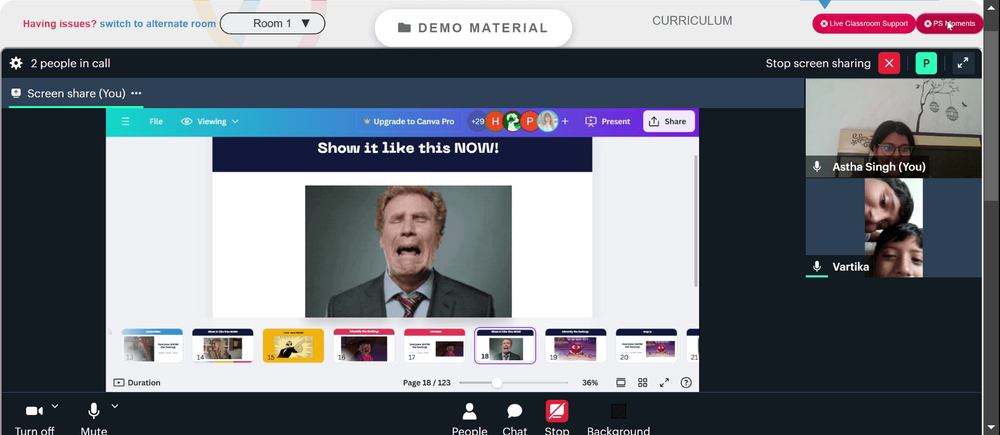Viewport: 1000px width, 435px height.
Task: Switch to the CURRICULUM tab
Action: (x=692, y=21)
